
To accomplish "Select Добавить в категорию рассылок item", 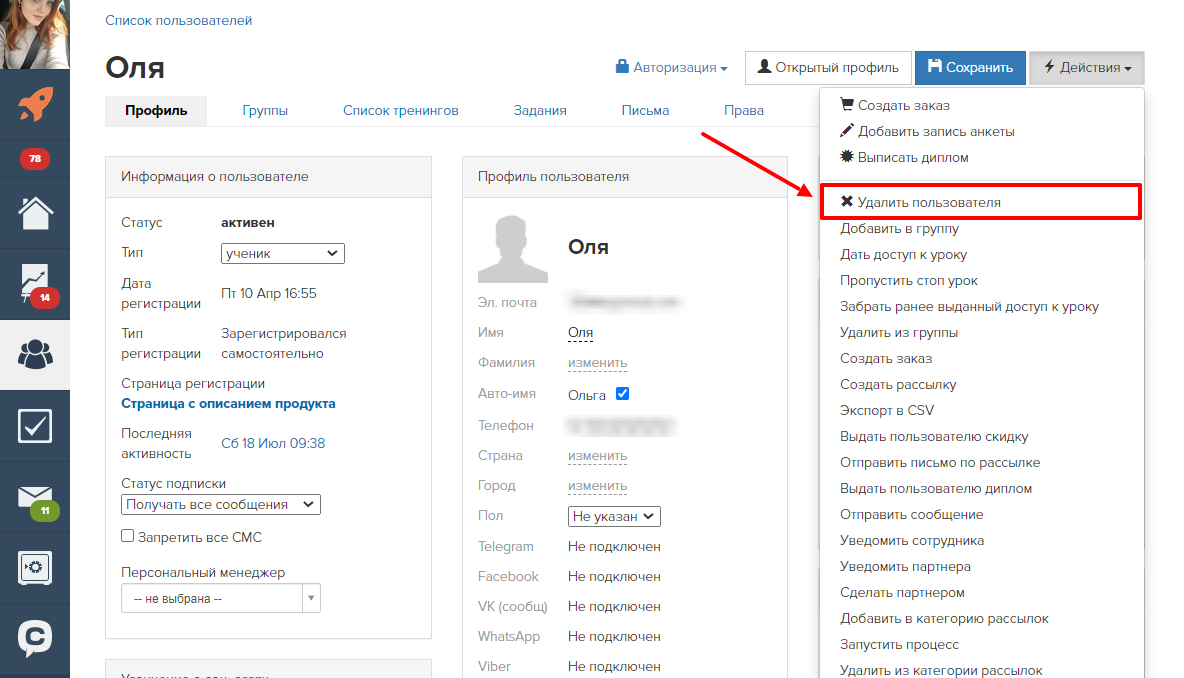I will (944, 618).
